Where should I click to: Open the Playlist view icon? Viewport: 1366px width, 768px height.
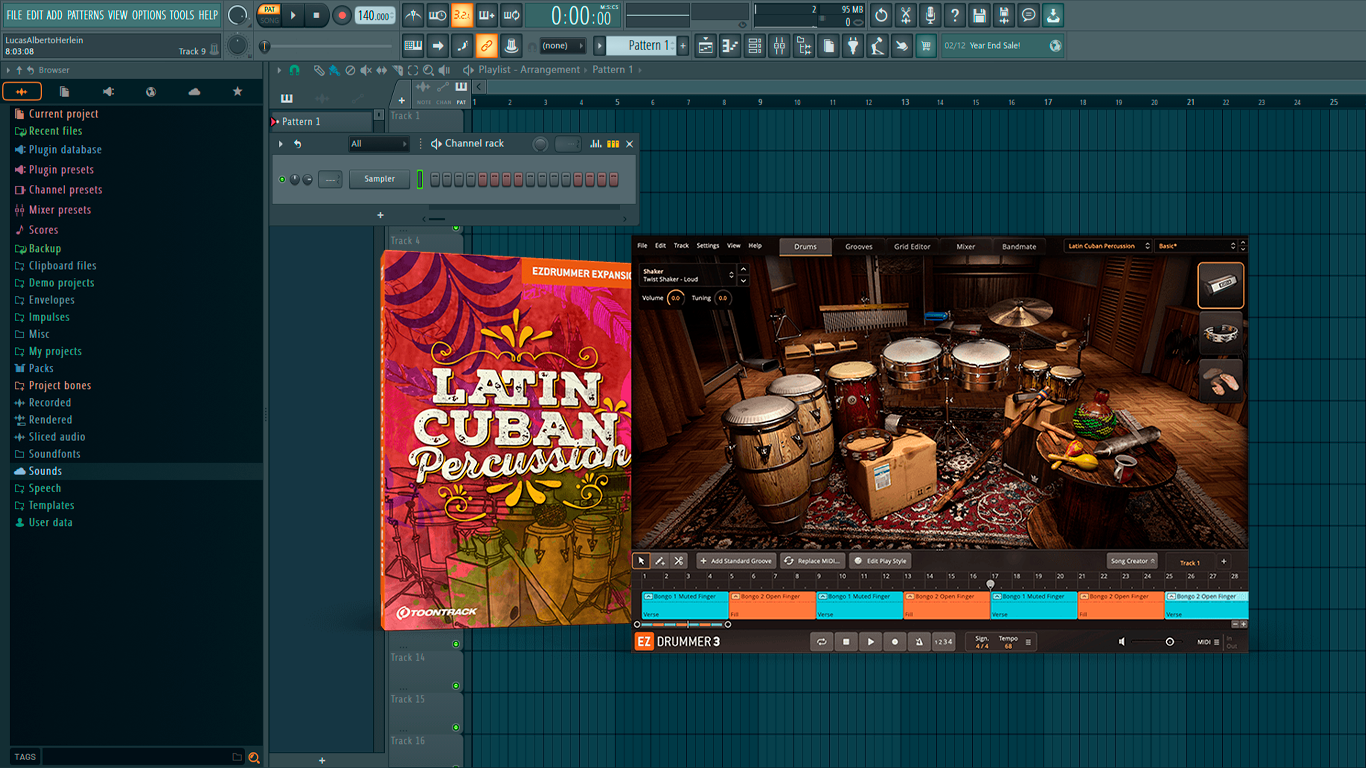click(x=706, y=45)
